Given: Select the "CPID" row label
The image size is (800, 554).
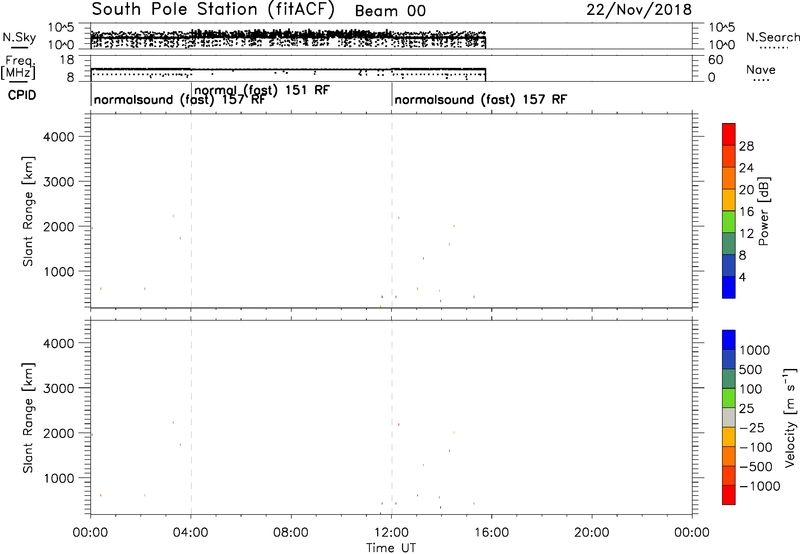Looking at the screenshot, I should tap(22, 95).
